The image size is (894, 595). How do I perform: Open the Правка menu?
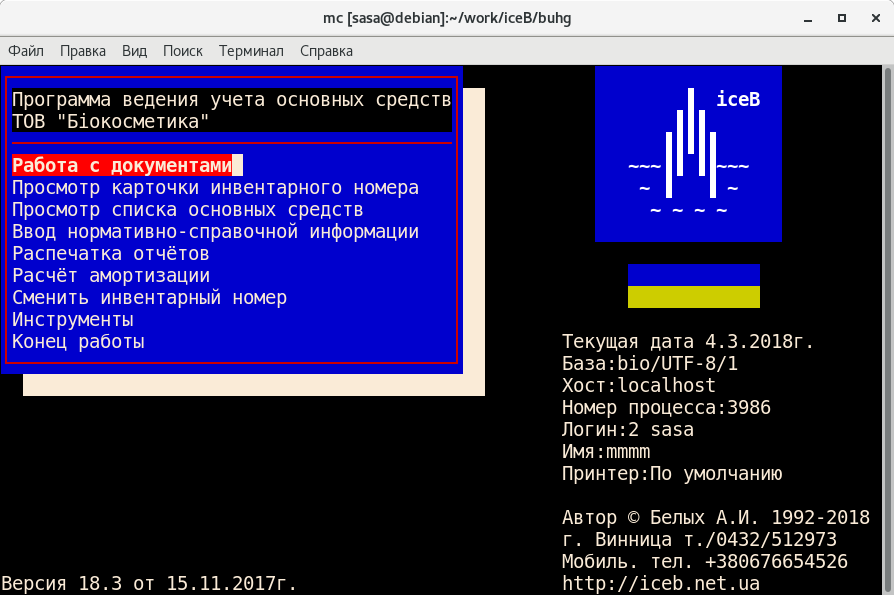pos(83,51)
